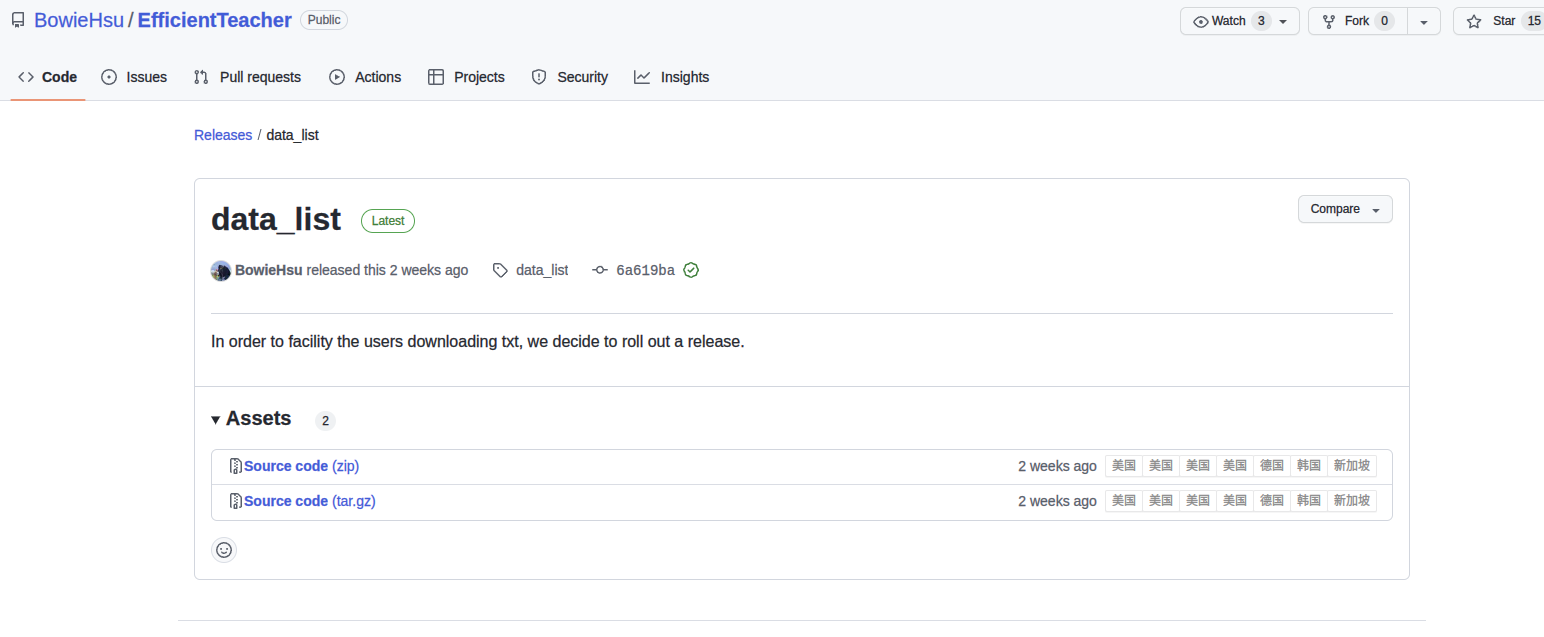This screenshot has height=637, width=1544.
Task: Open the Watch options dropdown arrow
Action: pos(1282,20)
